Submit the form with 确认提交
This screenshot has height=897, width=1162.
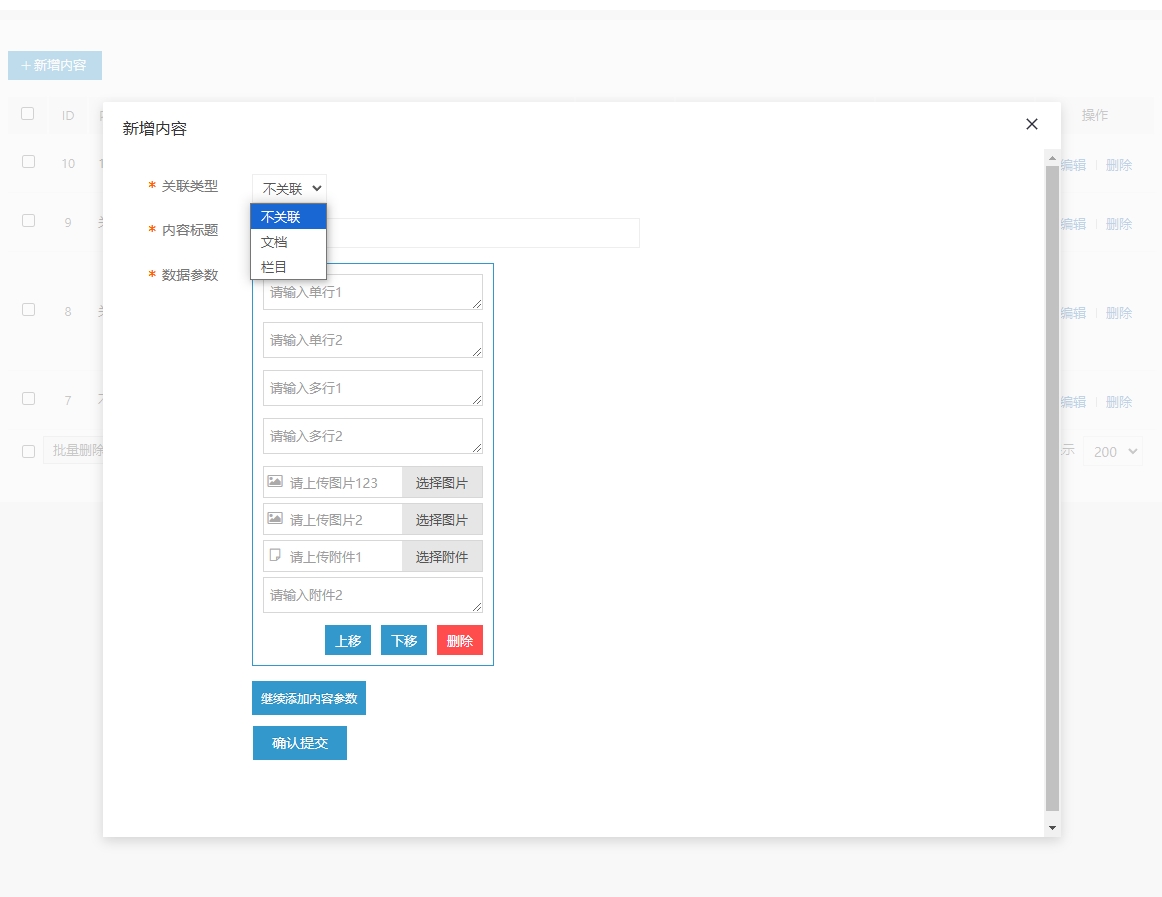300,743
